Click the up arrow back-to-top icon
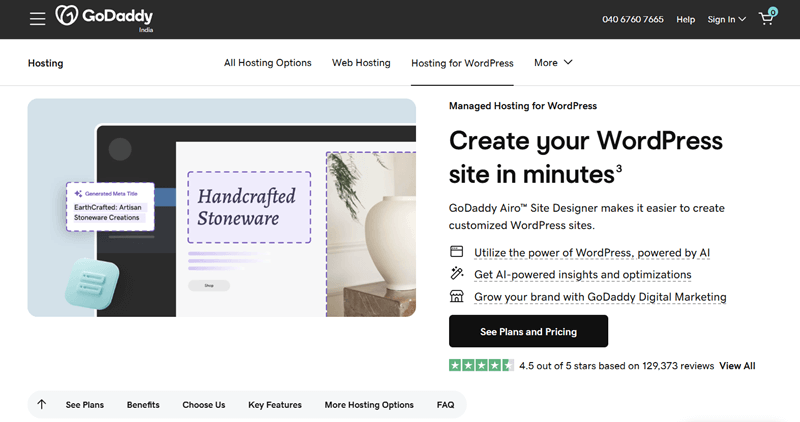 (42, 405)
